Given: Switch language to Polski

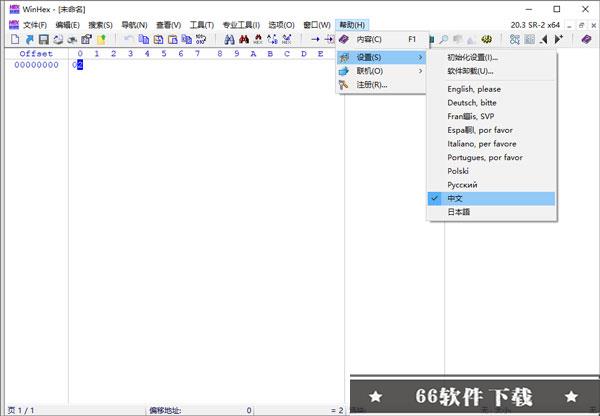Looking at the screenshot, I should tap(491, 171).
